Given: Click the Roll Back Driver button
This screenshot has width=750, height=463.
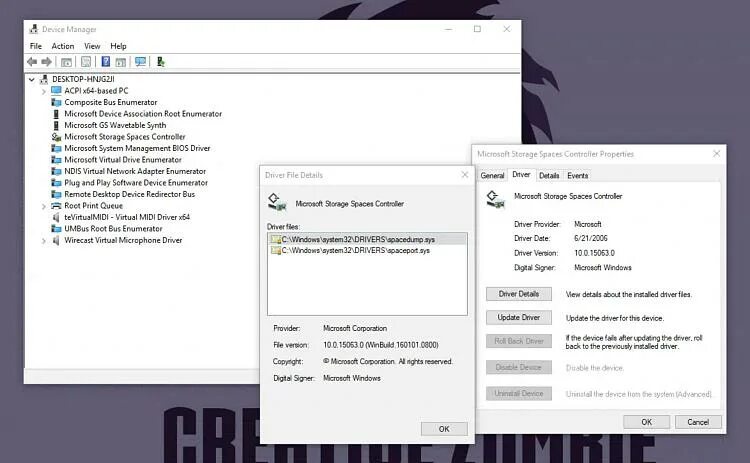Looking at the screenshot, I should [518, 341].
